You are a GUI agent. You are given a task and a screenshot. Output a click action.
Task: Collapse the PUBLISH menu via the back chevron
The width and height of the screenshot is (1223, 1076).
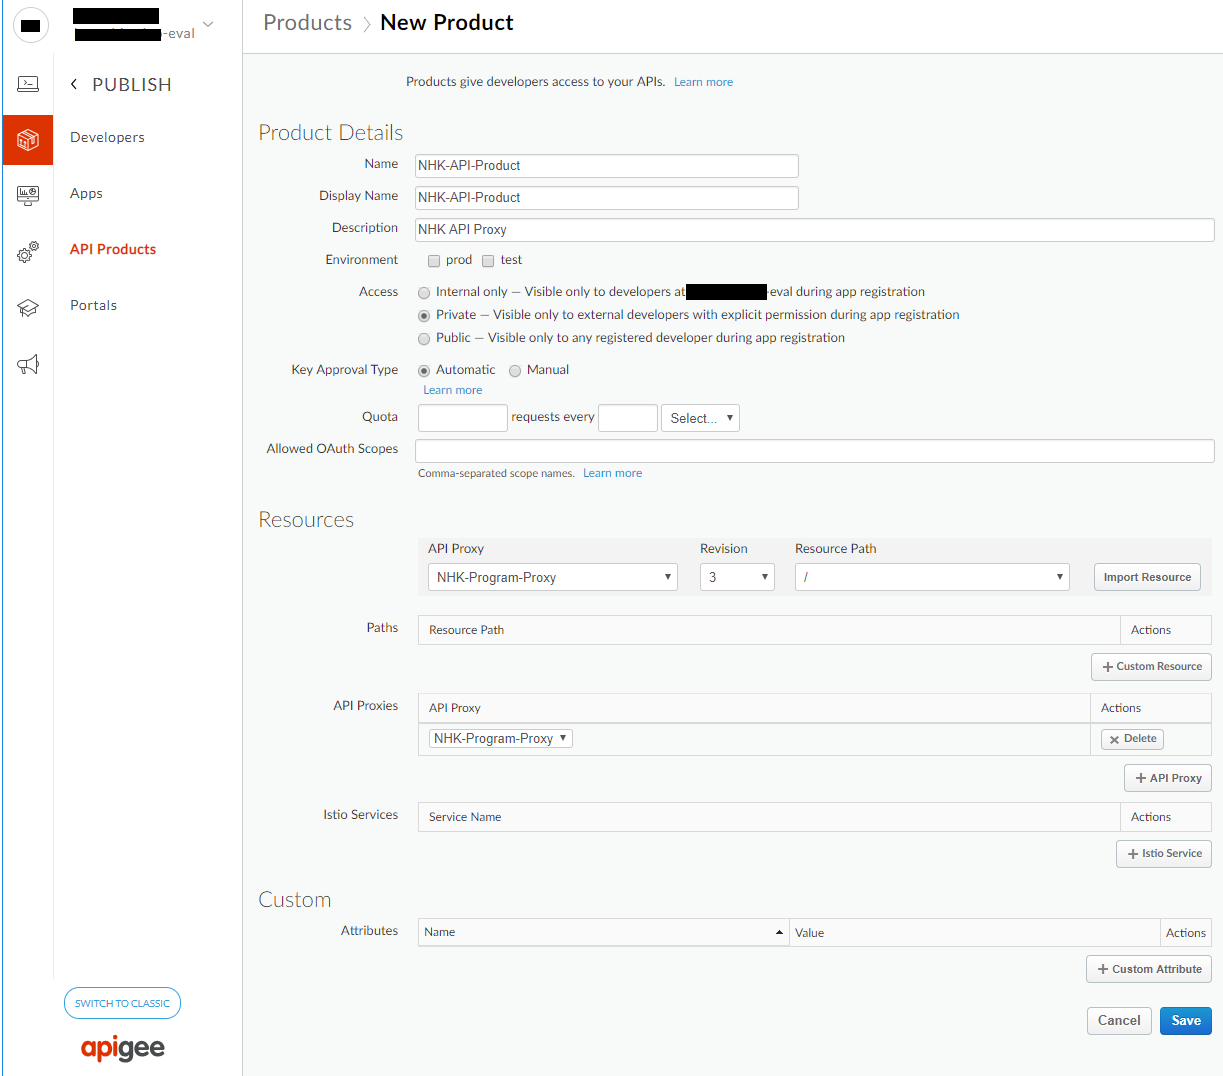(x=73, y=84)
